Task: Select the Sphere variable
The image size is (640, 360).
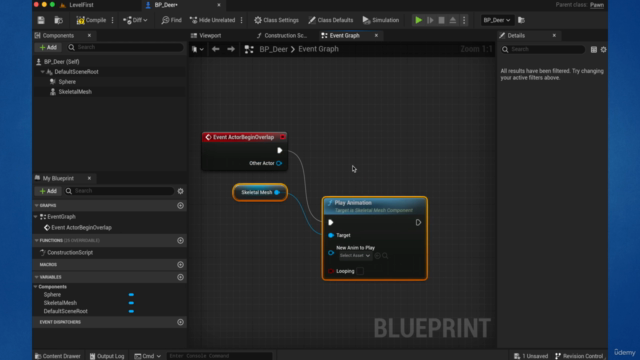Action: click(52, 295)
